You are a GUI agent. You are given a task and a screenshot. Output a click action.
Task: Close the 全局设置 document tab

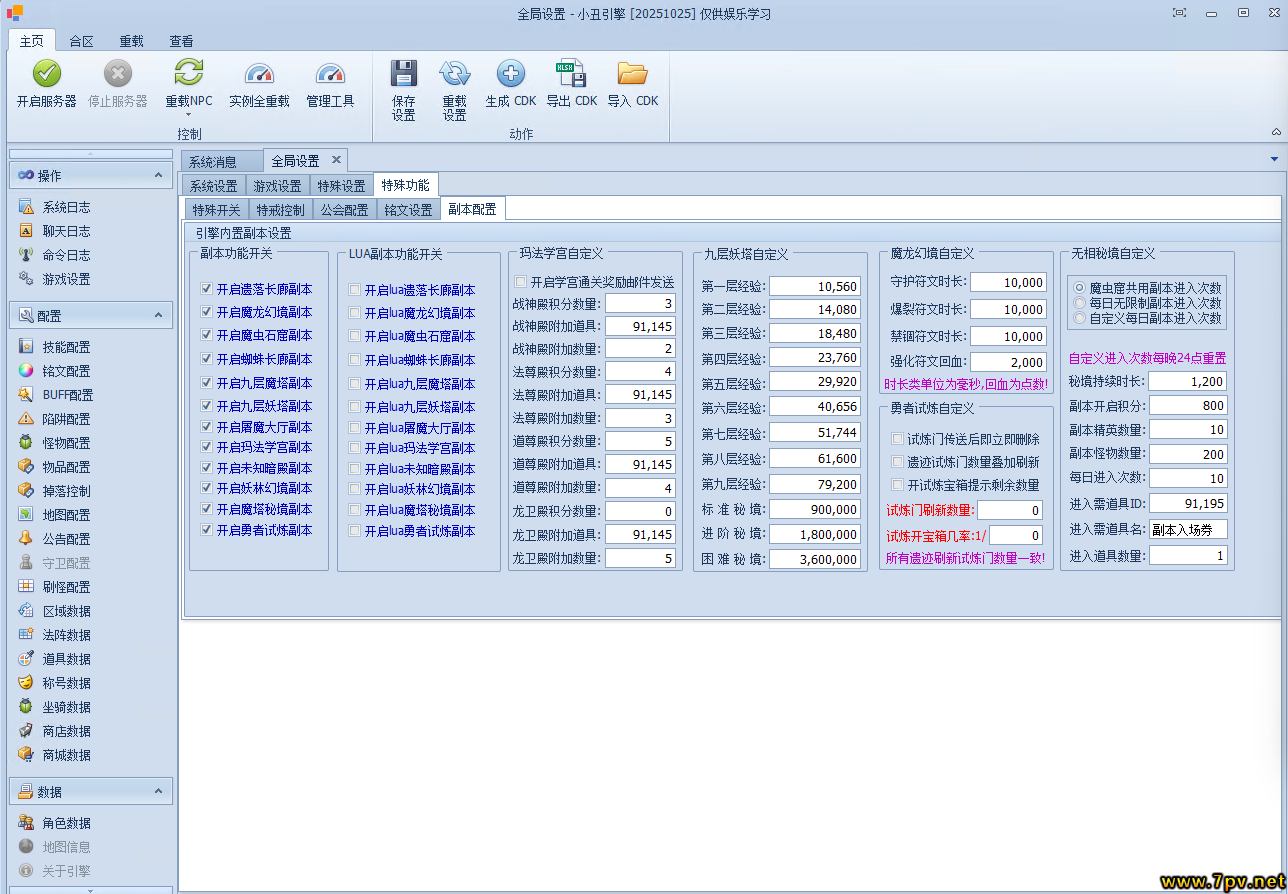[x=336, y=160]
